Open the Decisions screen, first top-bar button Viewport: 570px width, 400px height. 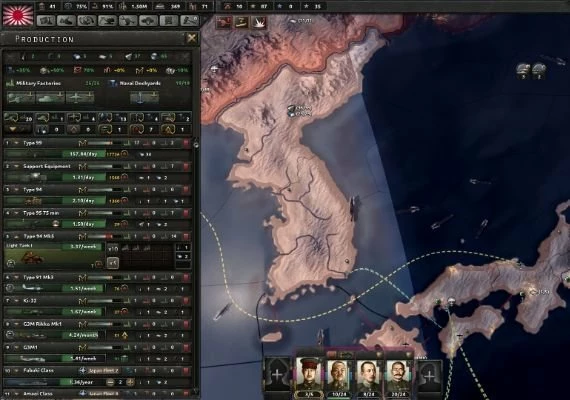click(x=46, y=20)
